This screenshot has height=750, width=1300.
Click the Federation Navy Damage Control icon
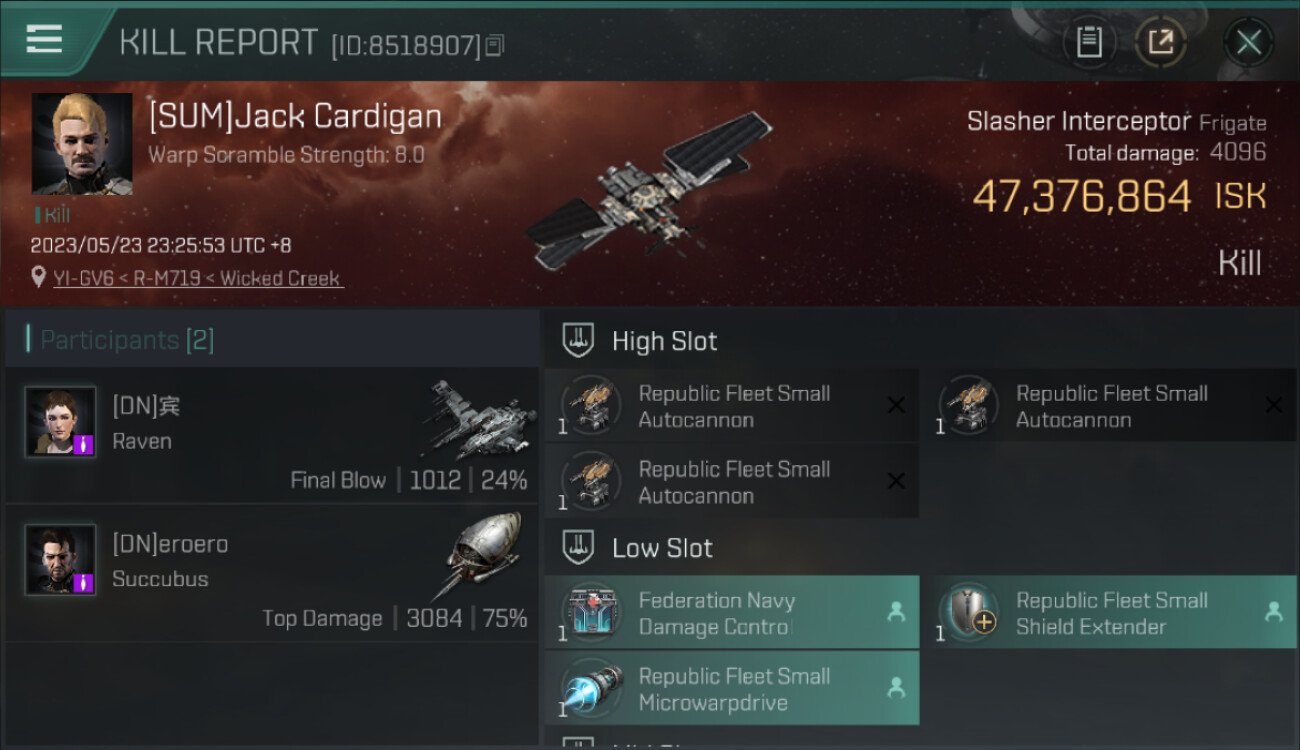[591, 613]
